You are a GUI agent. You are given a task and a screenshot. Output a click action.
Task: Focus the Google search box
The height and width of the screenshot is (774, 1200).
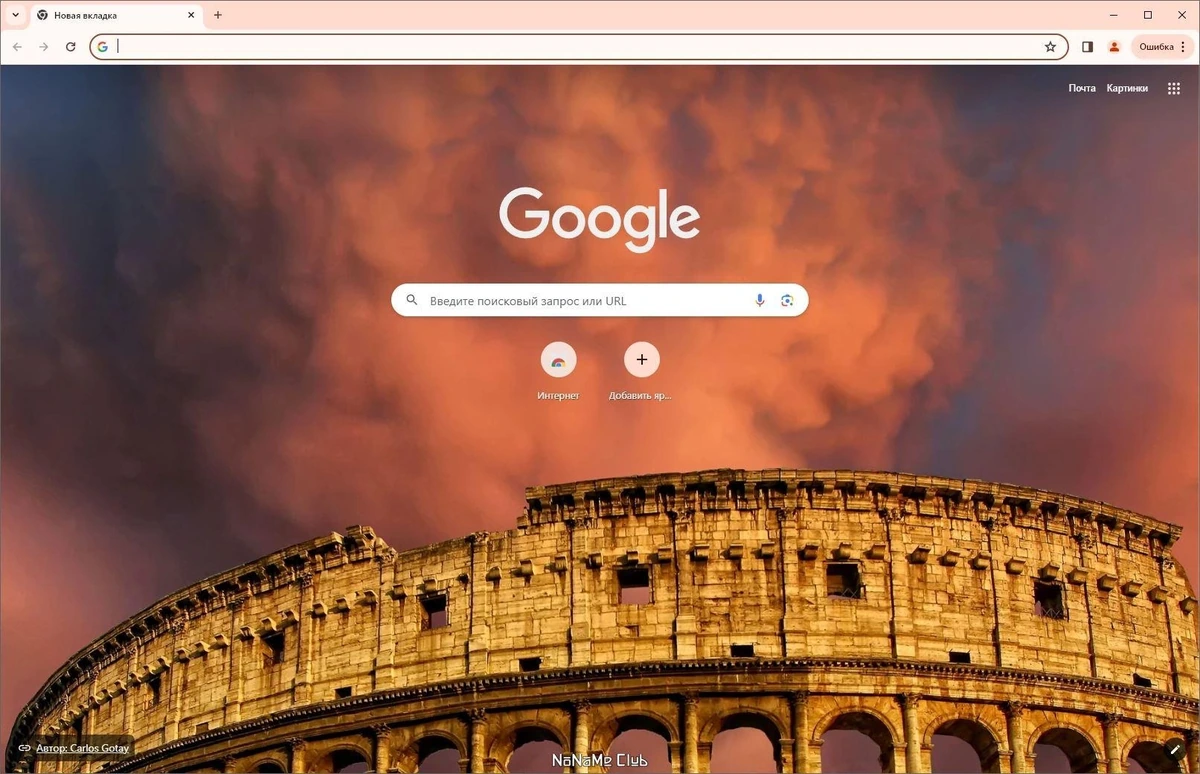click(x=600, y=300)
